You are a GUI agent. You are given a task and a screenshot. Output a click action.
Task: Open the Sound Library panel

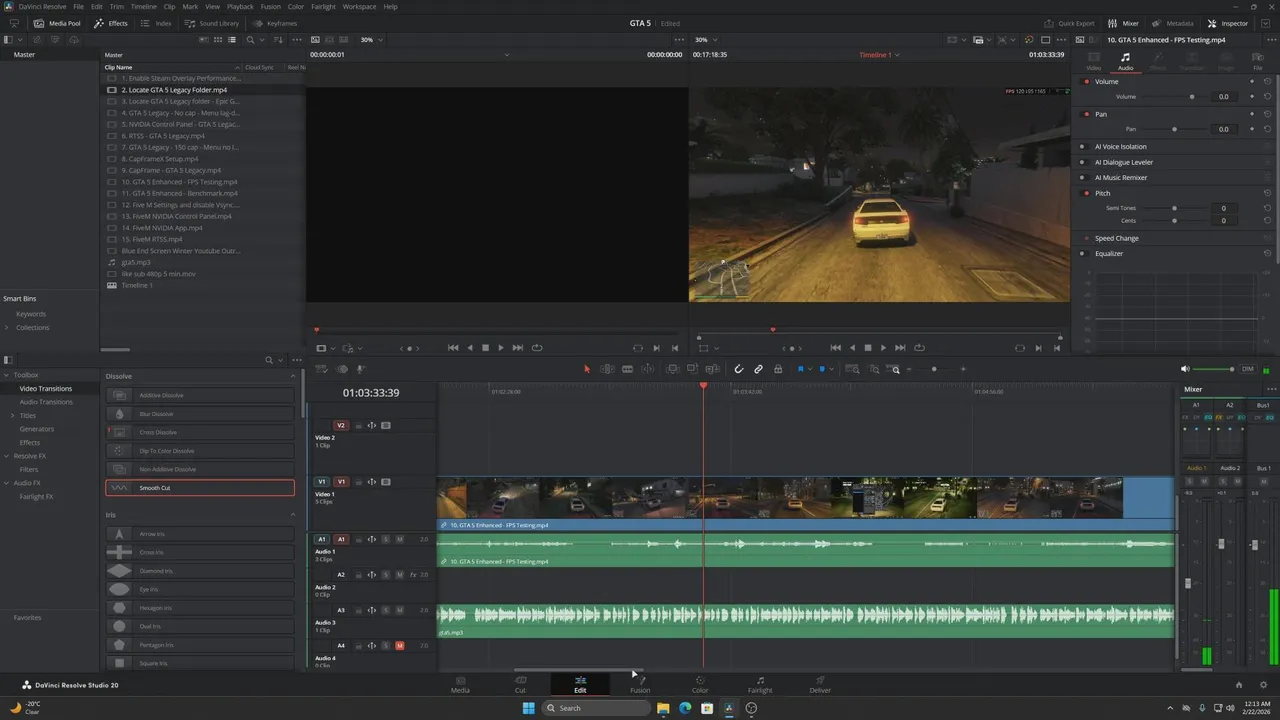[212, 23]
